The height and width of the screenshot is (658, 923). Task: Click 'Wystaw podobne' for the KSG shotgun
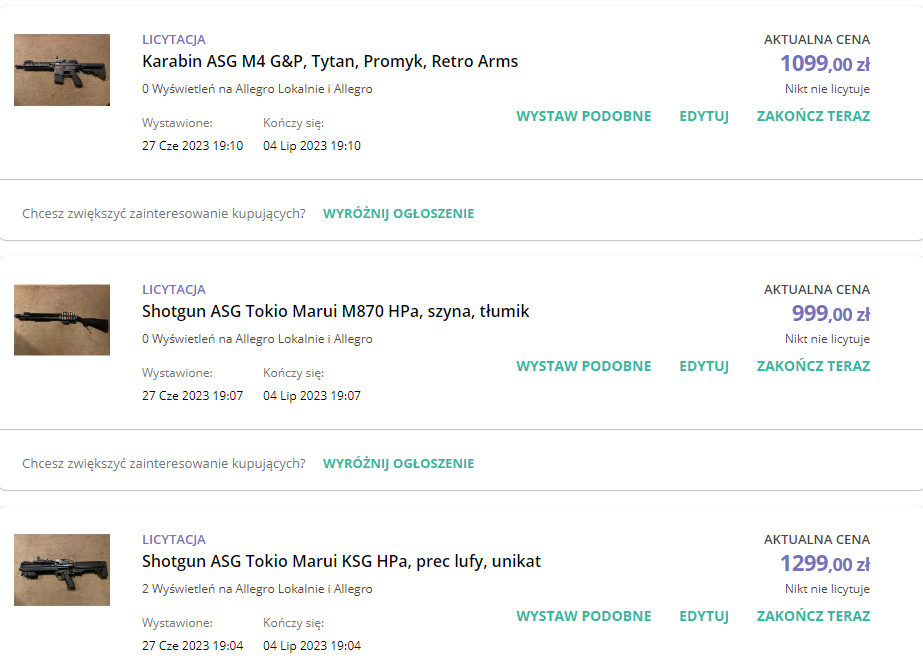click(583, 616)
